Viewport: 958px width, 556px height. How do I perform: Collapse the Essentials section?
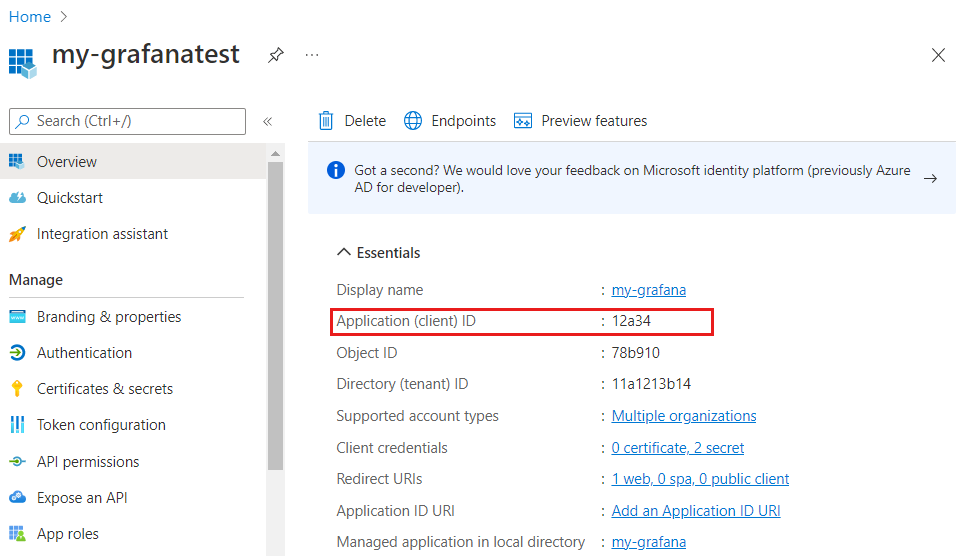[344, 253]
